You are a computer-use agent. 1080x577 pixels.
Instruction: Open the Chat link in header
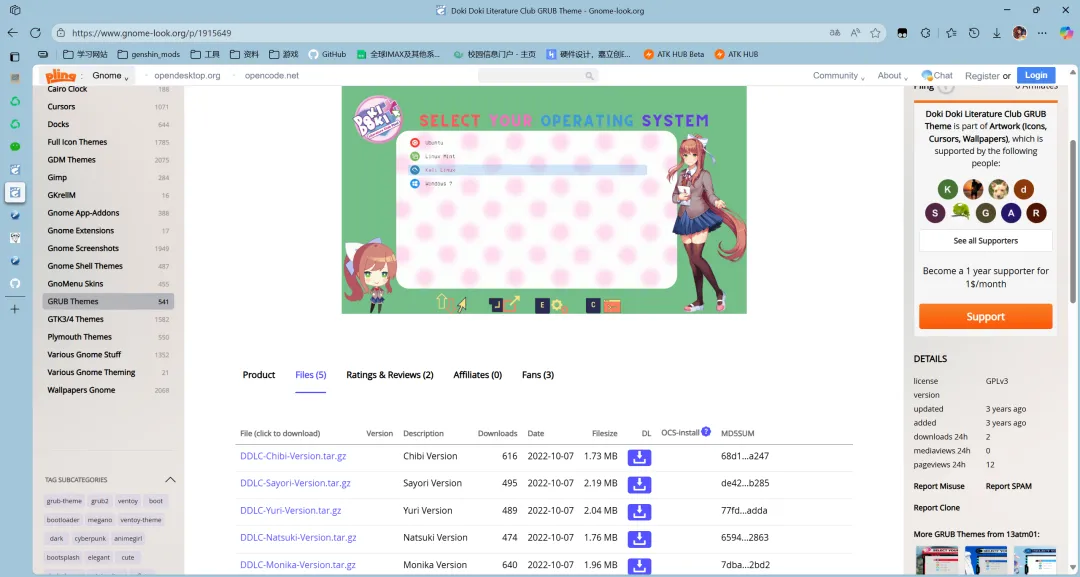937,76
